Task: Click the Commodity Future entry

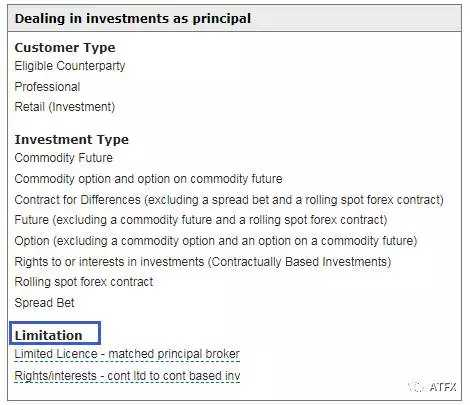Action: pos(64,158)
